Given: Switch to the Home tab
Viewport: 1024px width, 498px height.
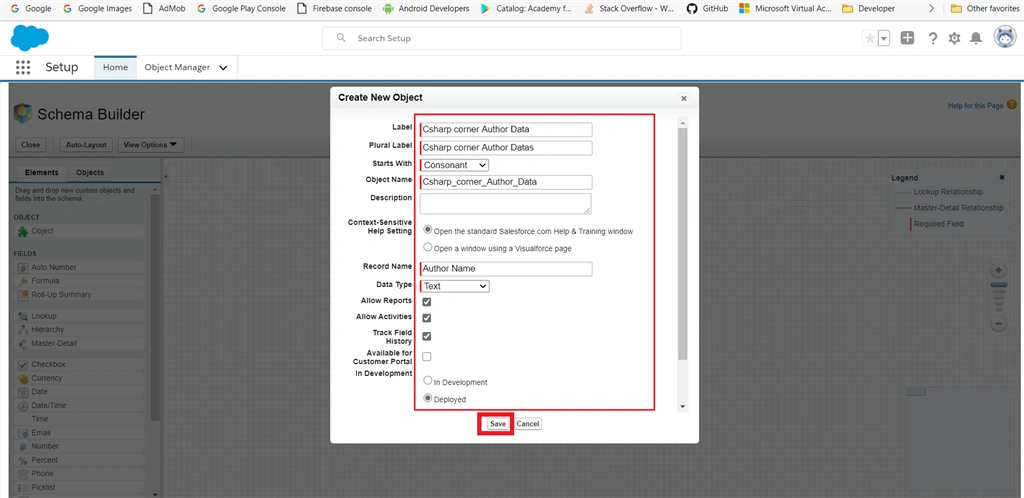Looking at the screenshot, I should pos(116,67).
